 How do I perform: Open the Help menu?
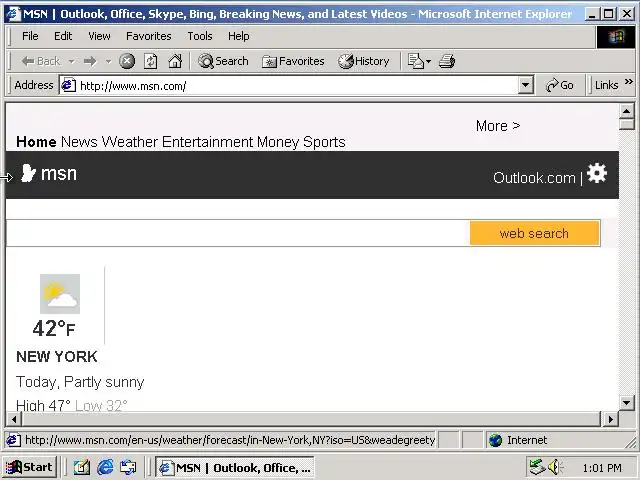tap(238, 36)
